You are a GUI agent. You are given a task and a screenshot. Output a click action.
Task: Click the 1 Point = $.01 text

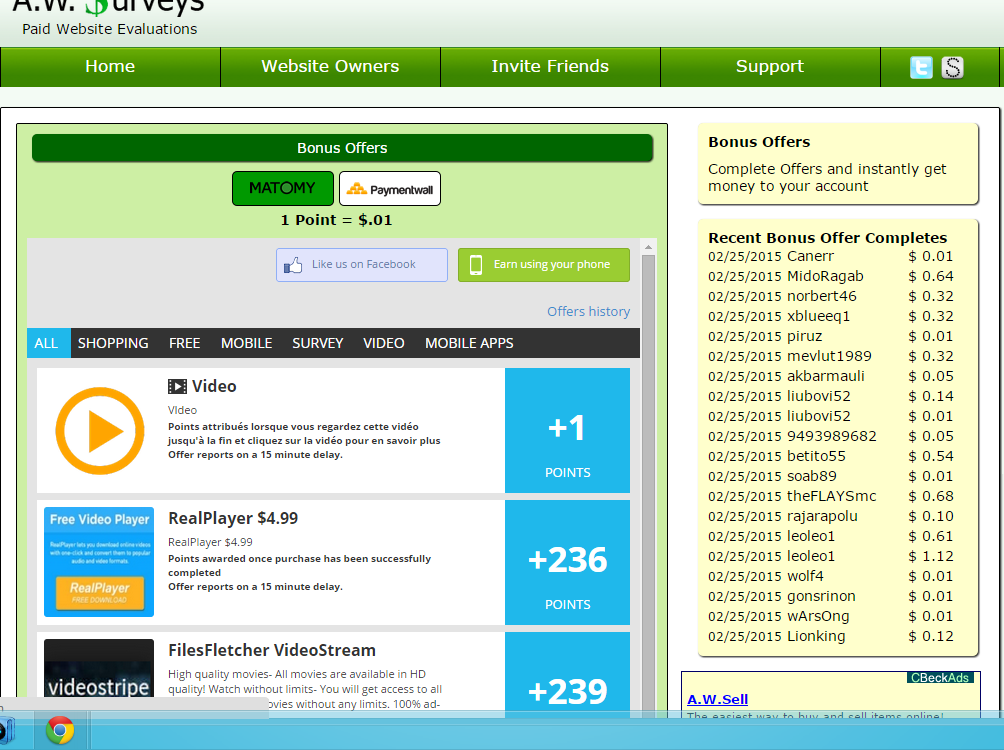point(336,220)
